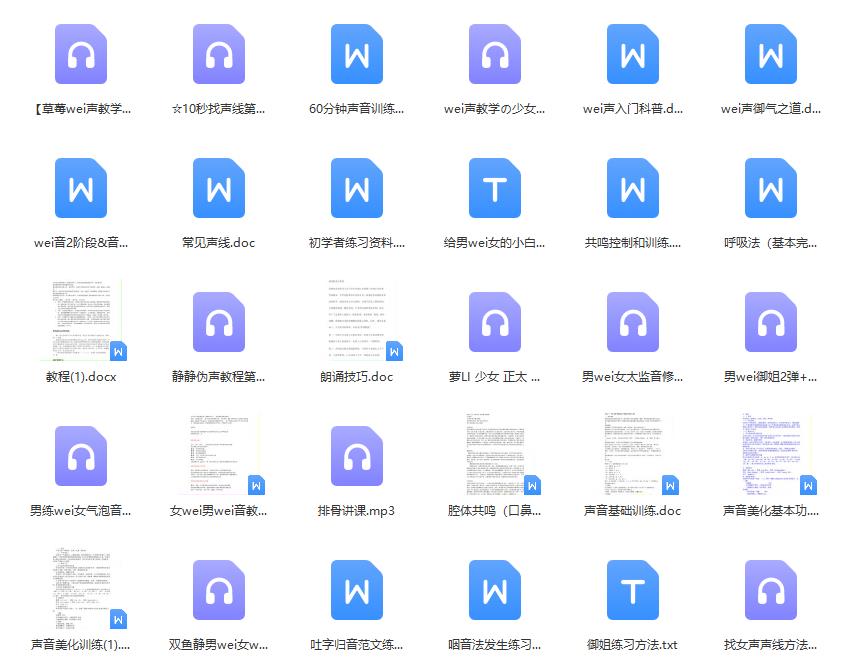Open the 男练wei女气泡音 audio file icon
The height and width of the screenshot is (671, 850).
pyautogui.click(x=80, y=456)
